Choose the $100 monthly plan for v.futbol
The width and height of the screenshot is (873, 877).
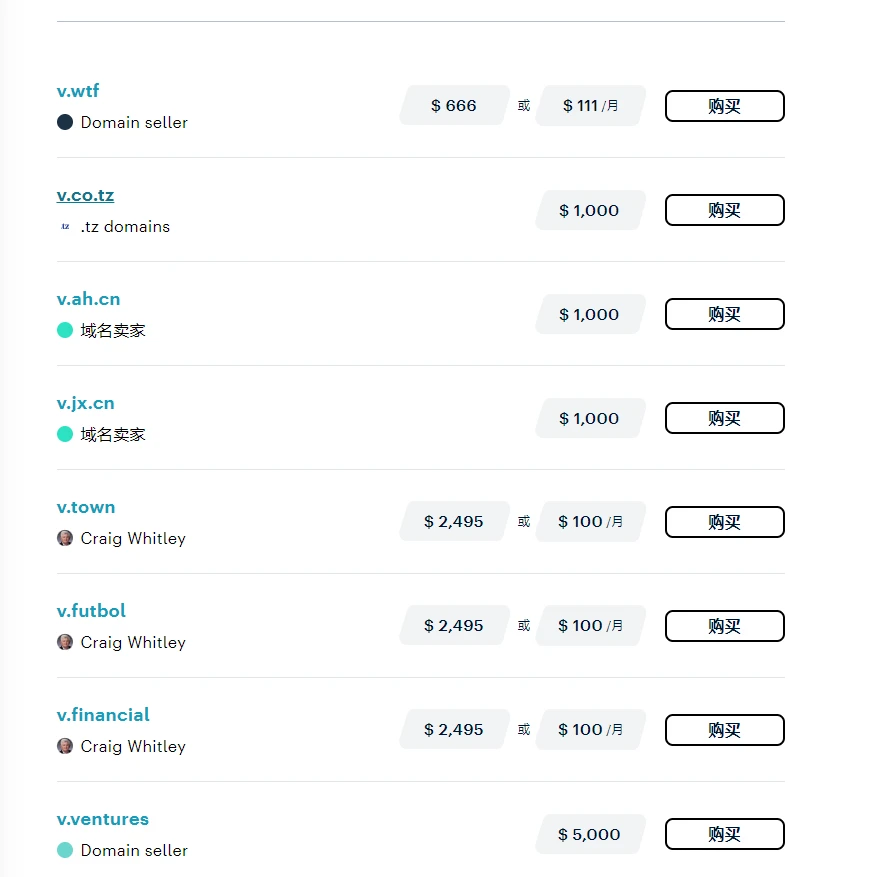coord(590,626)
